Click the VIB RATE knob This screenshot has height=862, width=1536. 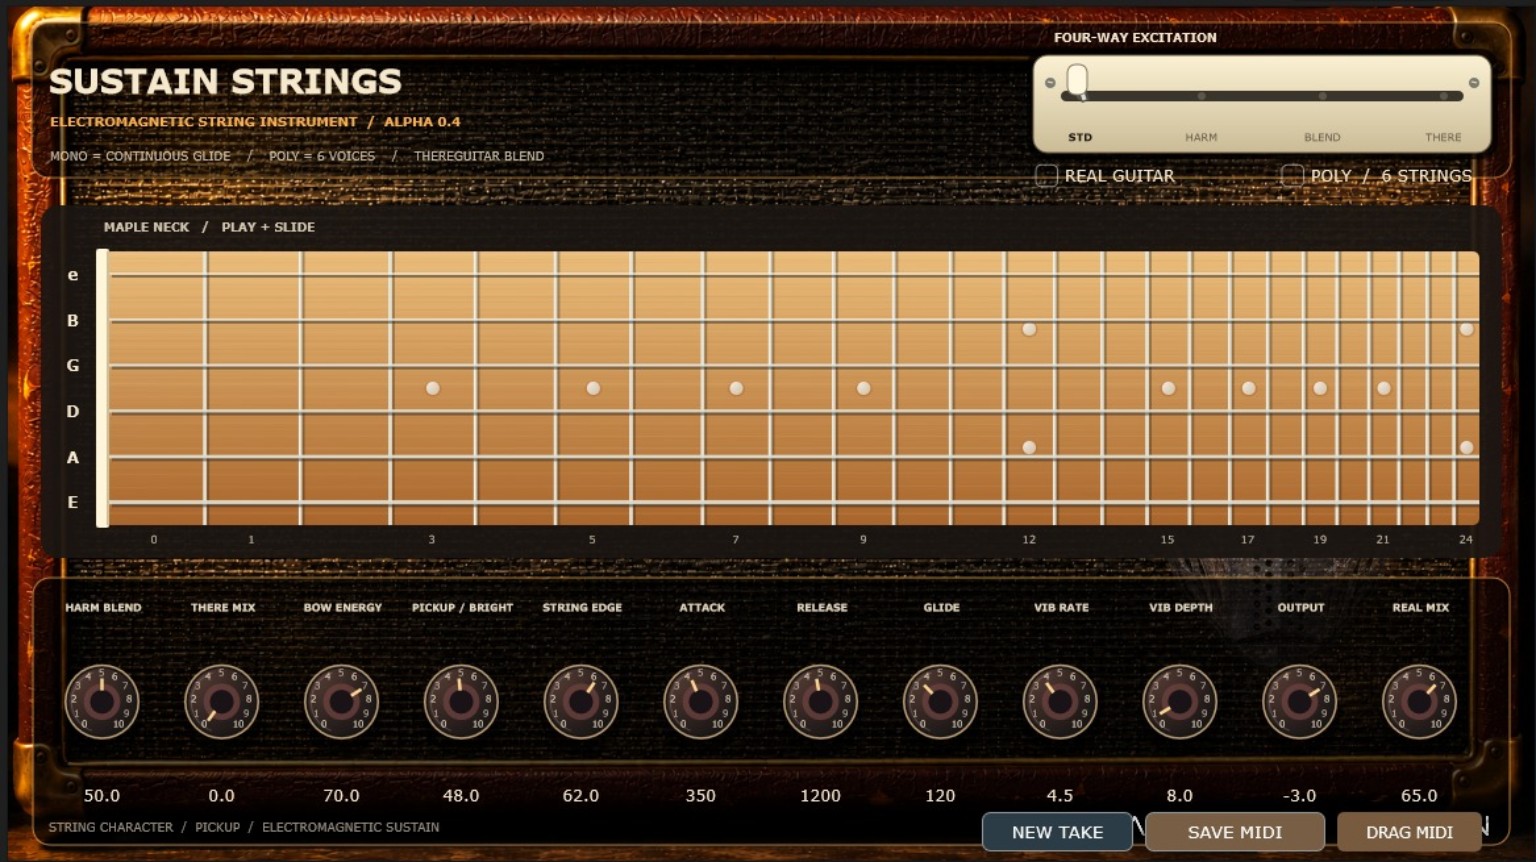[1060, 701]
